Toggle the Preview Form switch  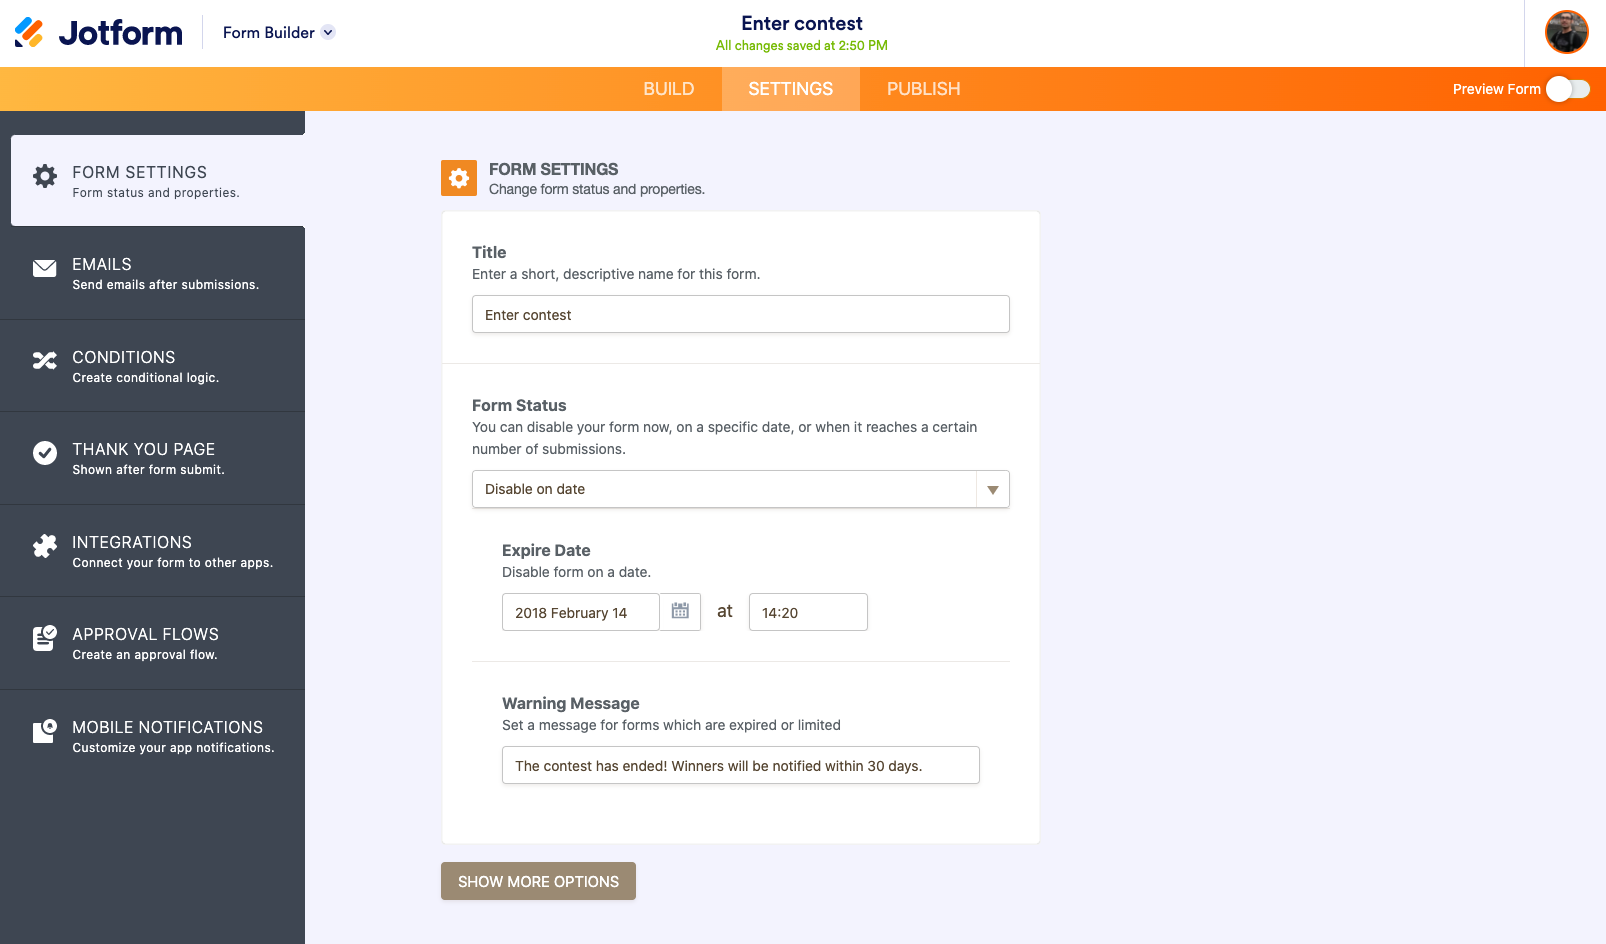pos(1567,89)
